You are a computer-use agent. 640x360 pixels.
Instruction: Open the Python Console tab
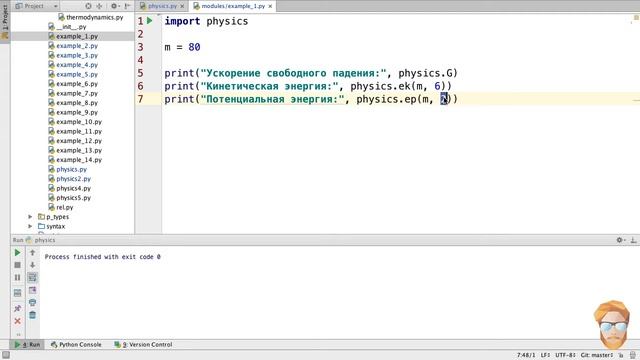pos(76,344)
